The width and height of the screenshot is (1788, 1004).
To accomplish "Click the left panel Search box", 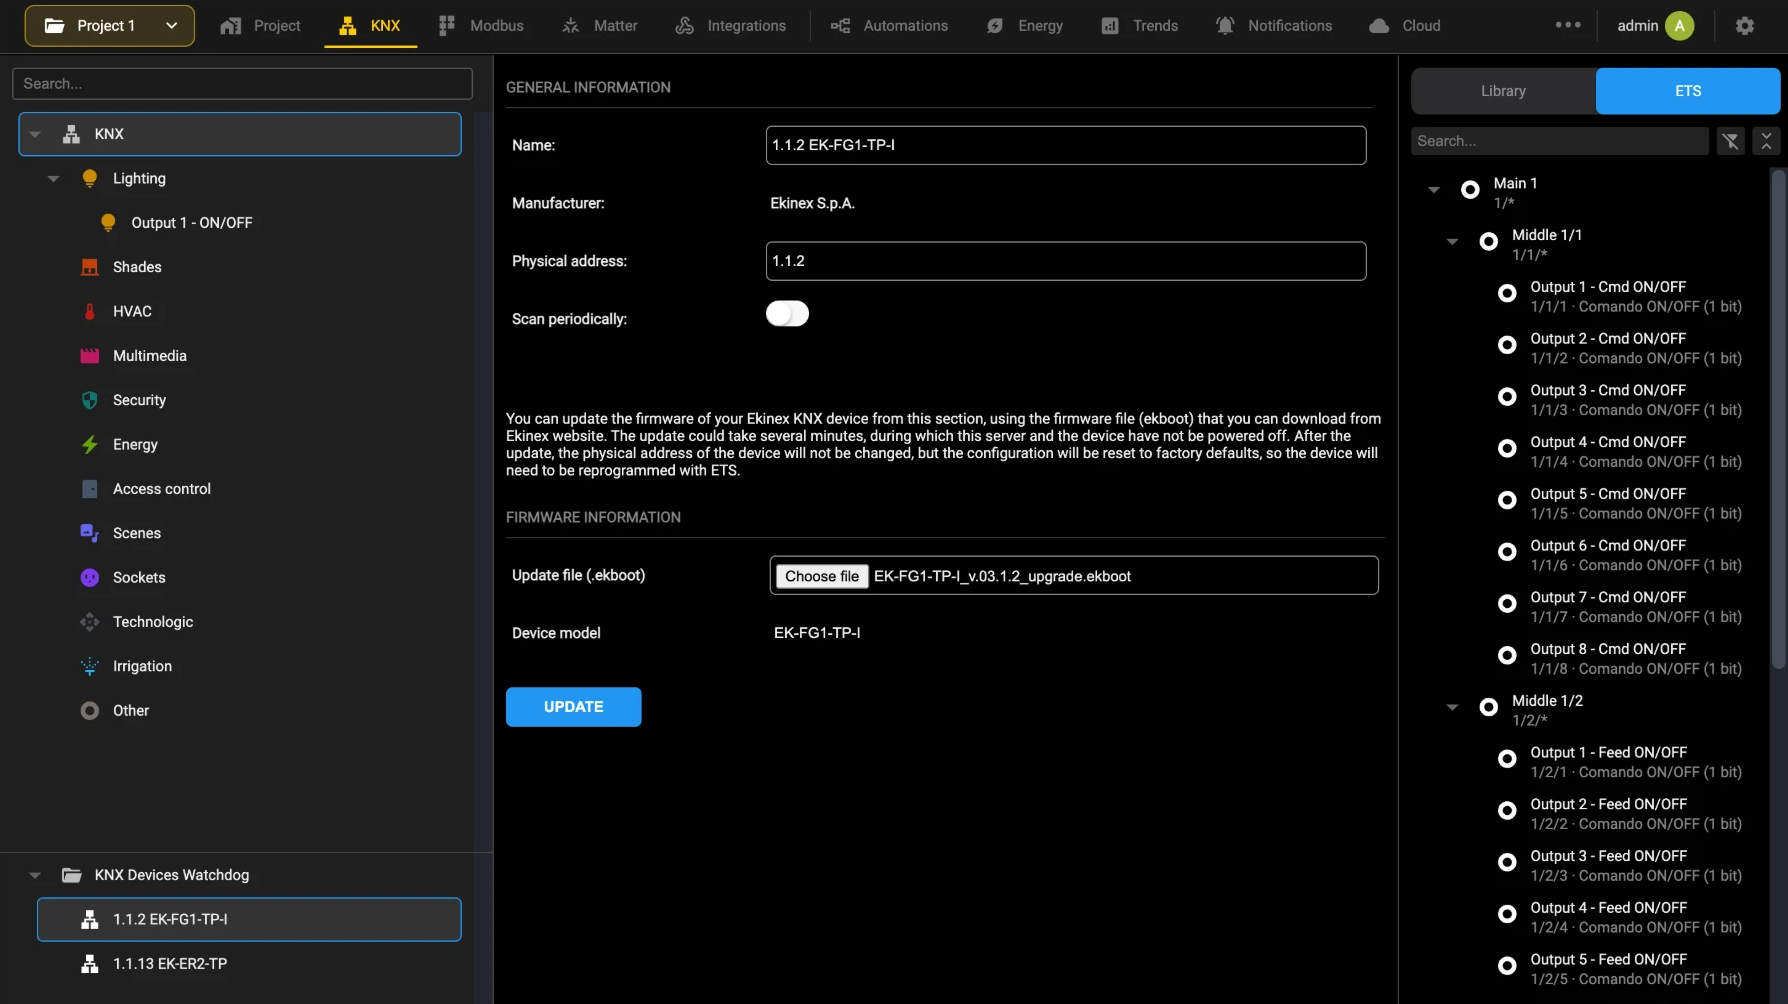I will [242, 84].
